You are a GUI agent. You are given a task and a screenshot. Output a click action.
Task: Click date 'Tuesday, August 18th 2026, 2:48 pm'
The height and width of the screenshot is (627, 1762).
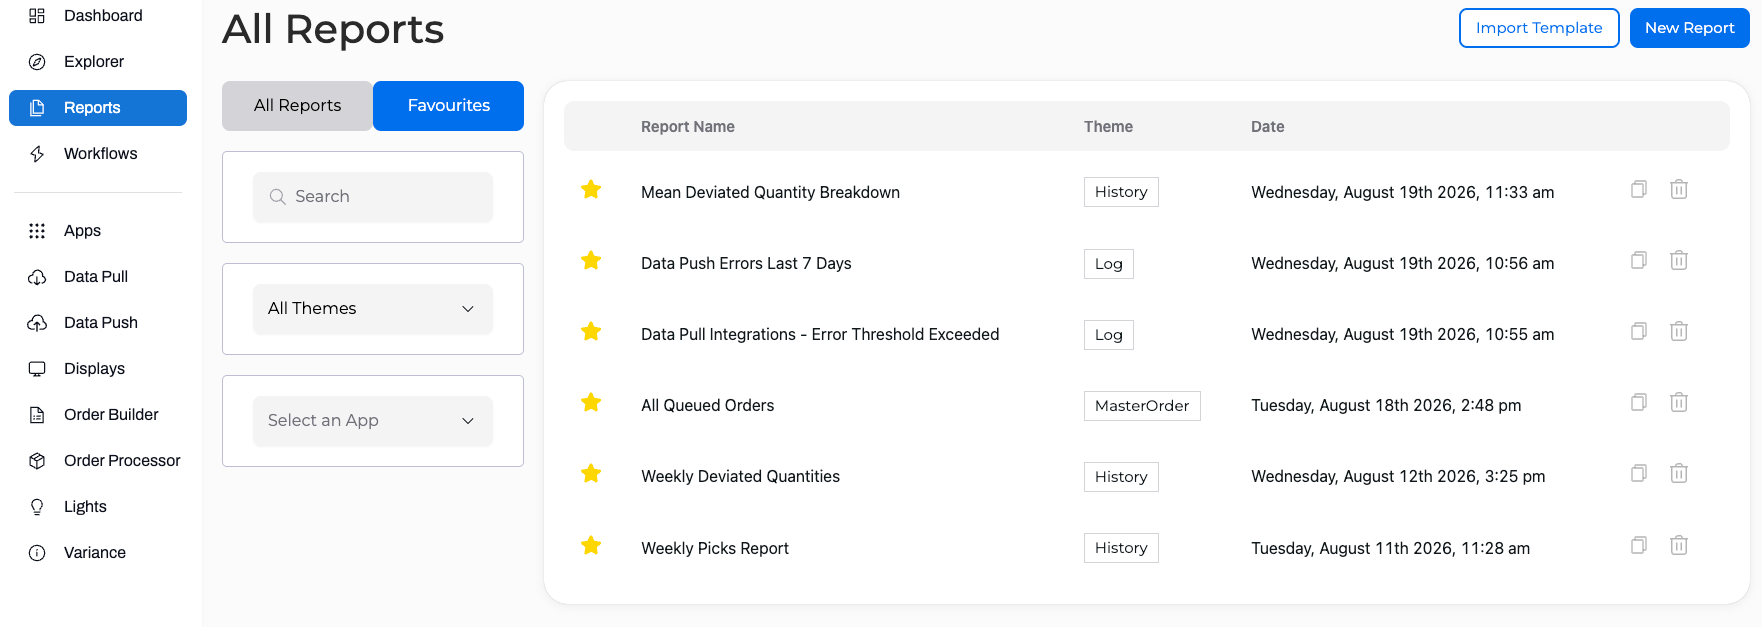(x=1386, y=406)
